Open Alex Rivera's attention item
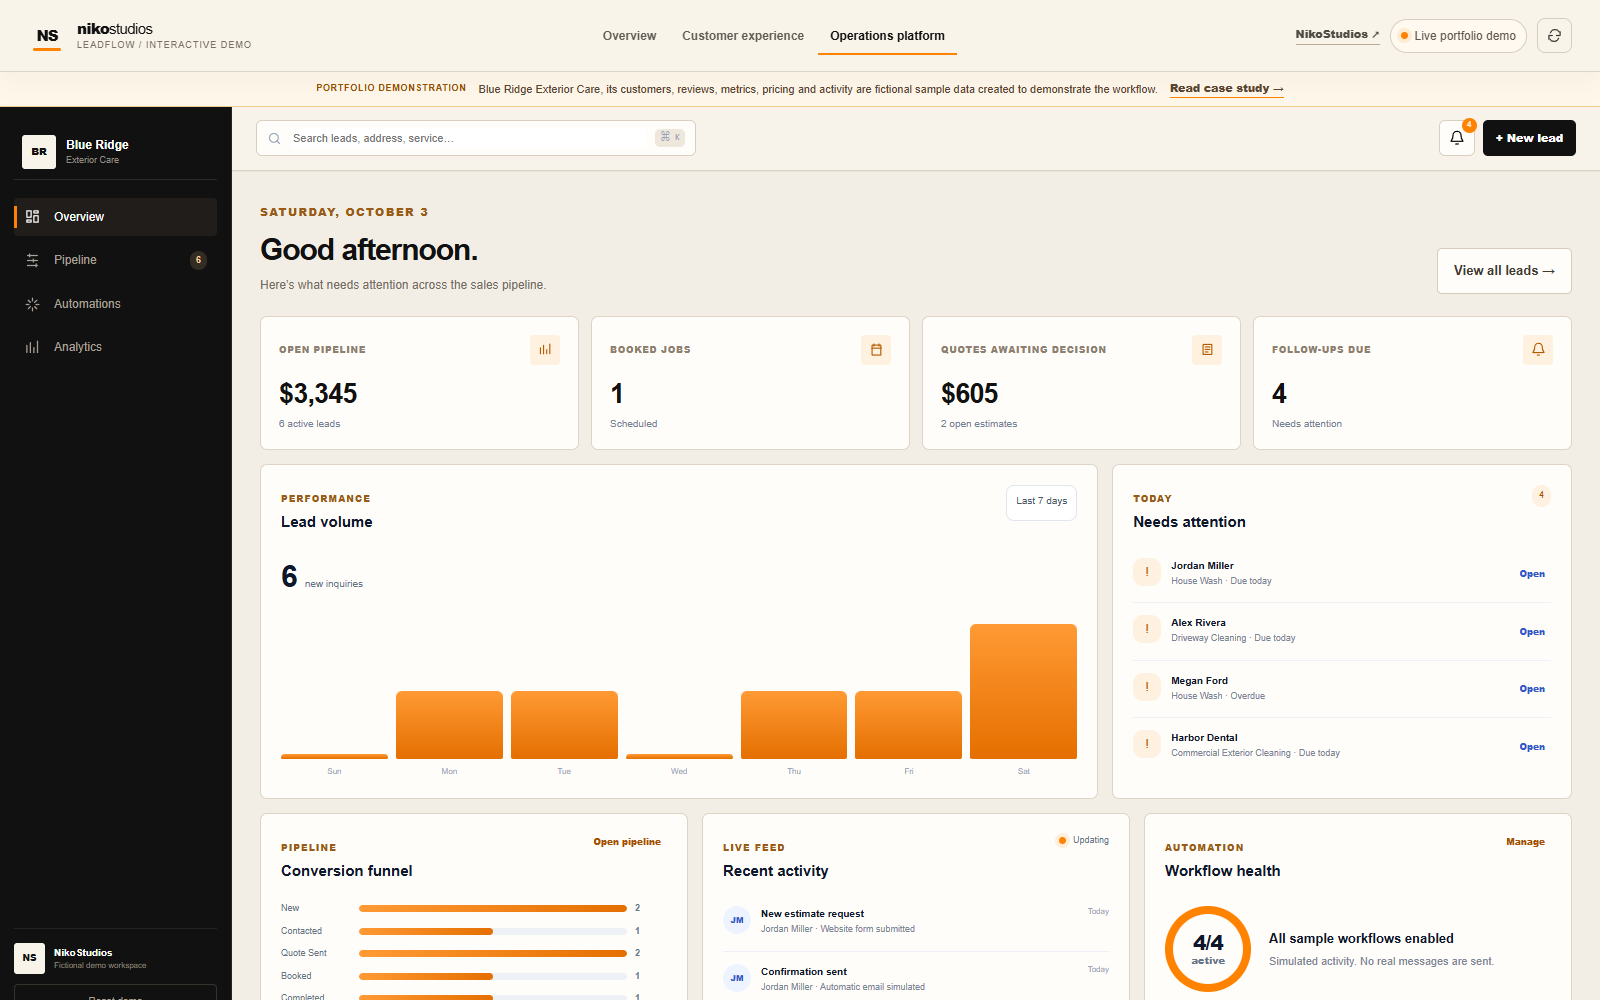The width and height of the screenshot is (1600, 1000). [x=1532, y=632]
